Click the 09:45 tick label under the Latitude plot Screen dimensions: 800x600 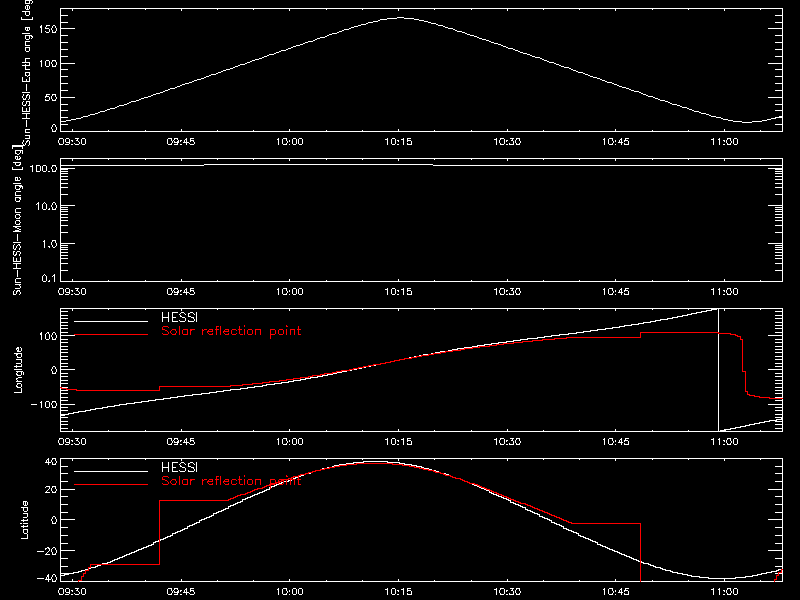click(181, 592)
